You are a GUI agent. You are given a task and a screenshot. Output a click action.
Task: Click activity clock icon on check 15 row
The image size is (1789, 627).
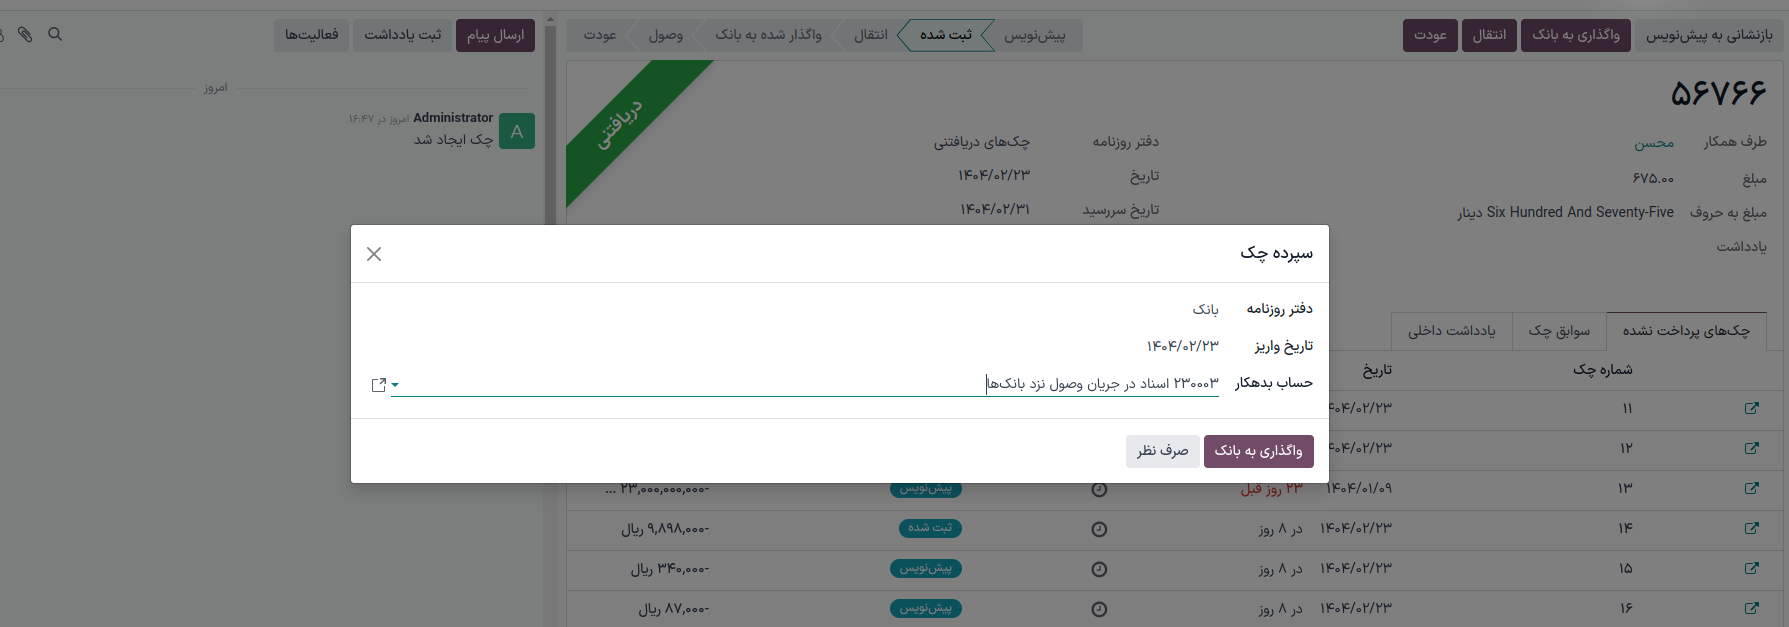(1099, 569)
